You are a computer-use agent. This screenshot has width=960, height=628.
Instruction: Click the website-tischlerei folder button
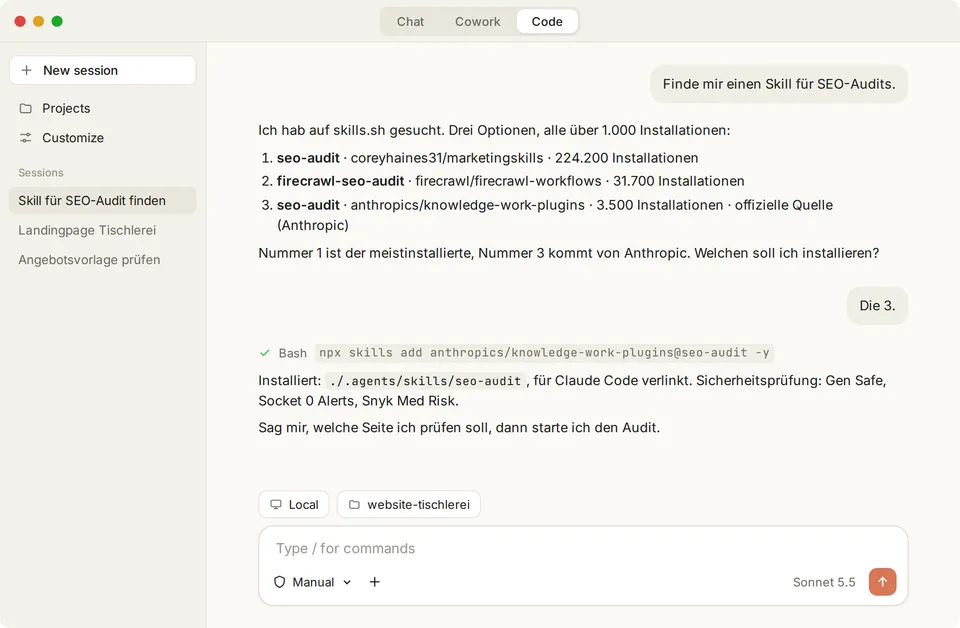(x=409, y=504)
